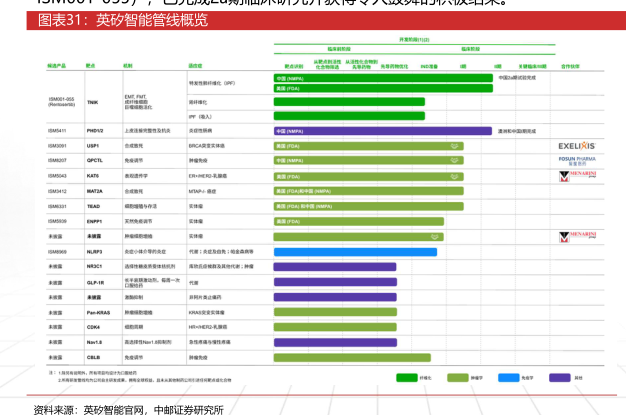Click the ISM5411 product name
The height and width of the screenshot is (415, 626).
(57, 131)
